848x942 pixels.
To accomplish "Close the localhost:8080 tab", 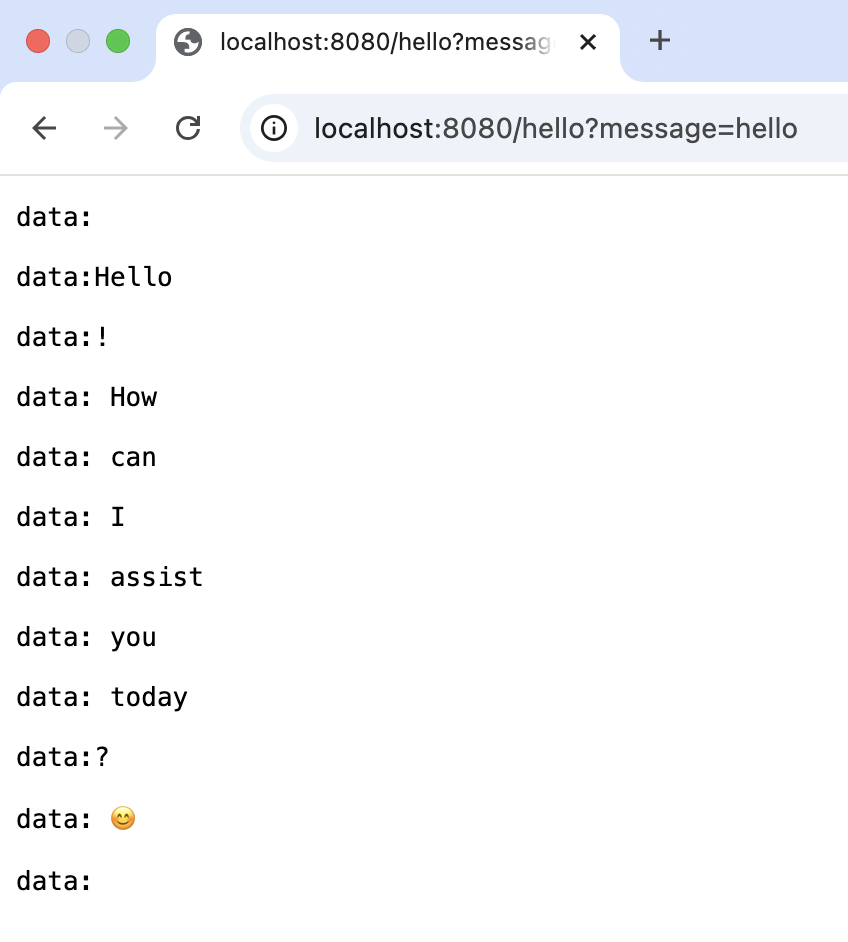I will pyautogui.click(x=588, y=42).
